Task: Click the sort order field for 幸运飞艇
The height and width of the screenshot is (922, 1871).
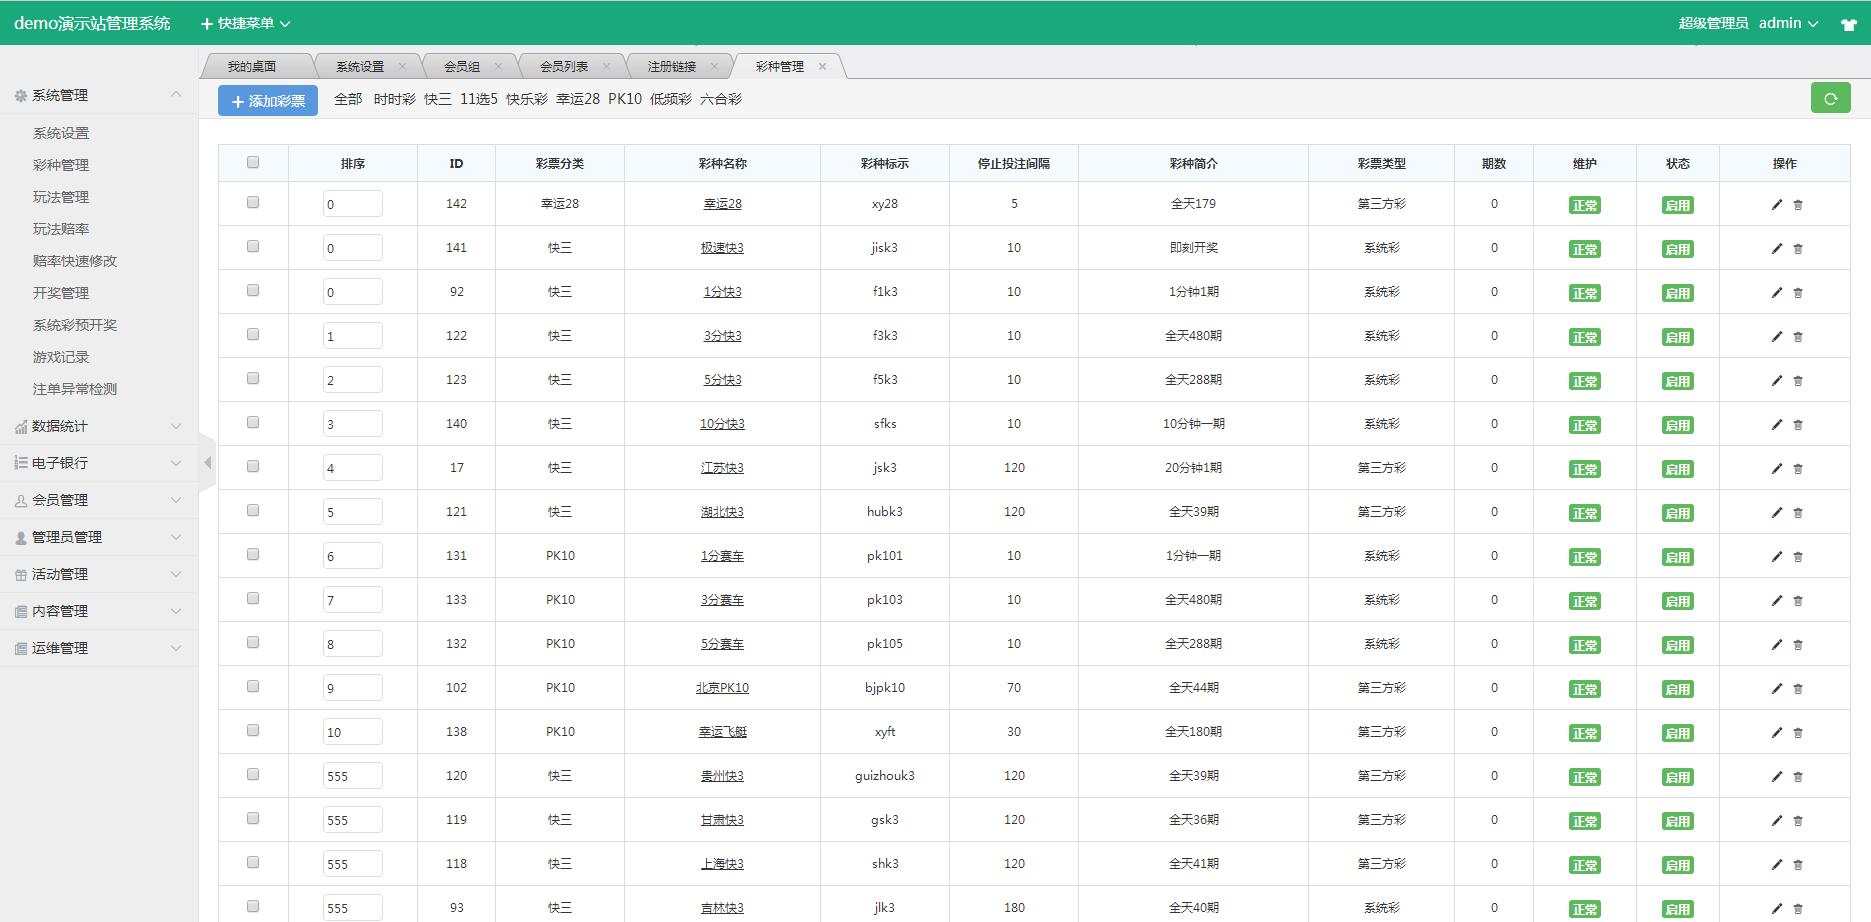Action: pyautogui.click(x=352, y=732)
